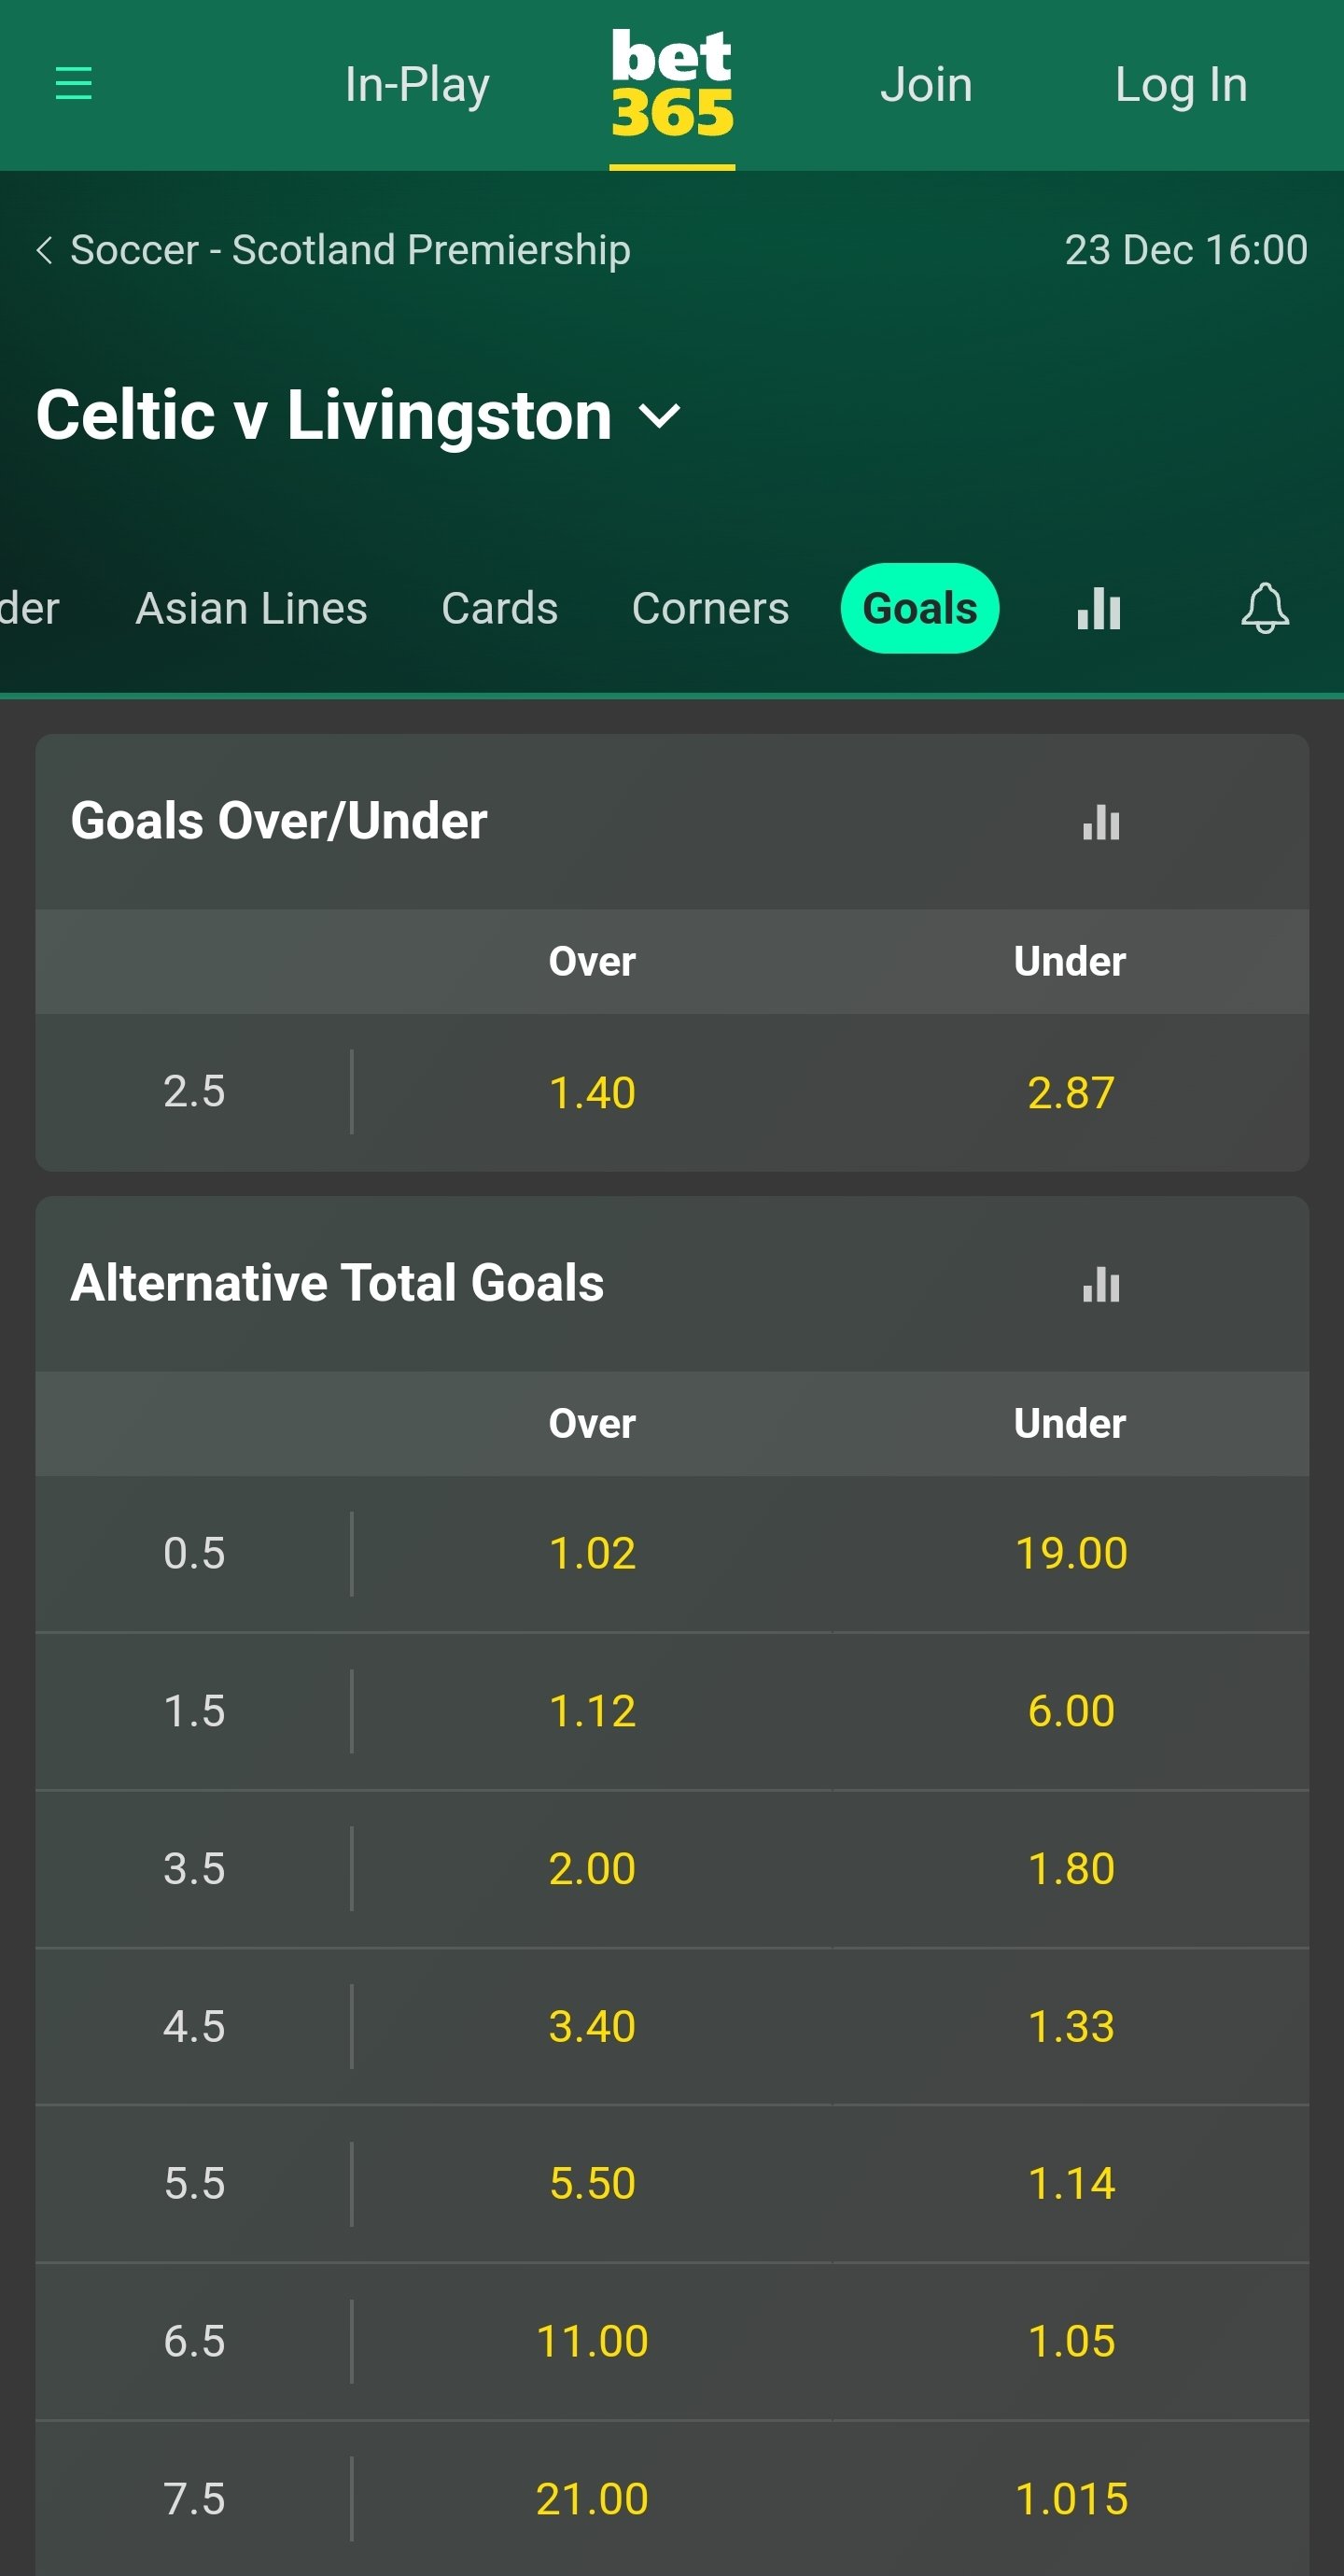Select Over 3.5 goals at 2.00
Viewport: 1344px width, 2576px height.
(x=592, y=1868)
